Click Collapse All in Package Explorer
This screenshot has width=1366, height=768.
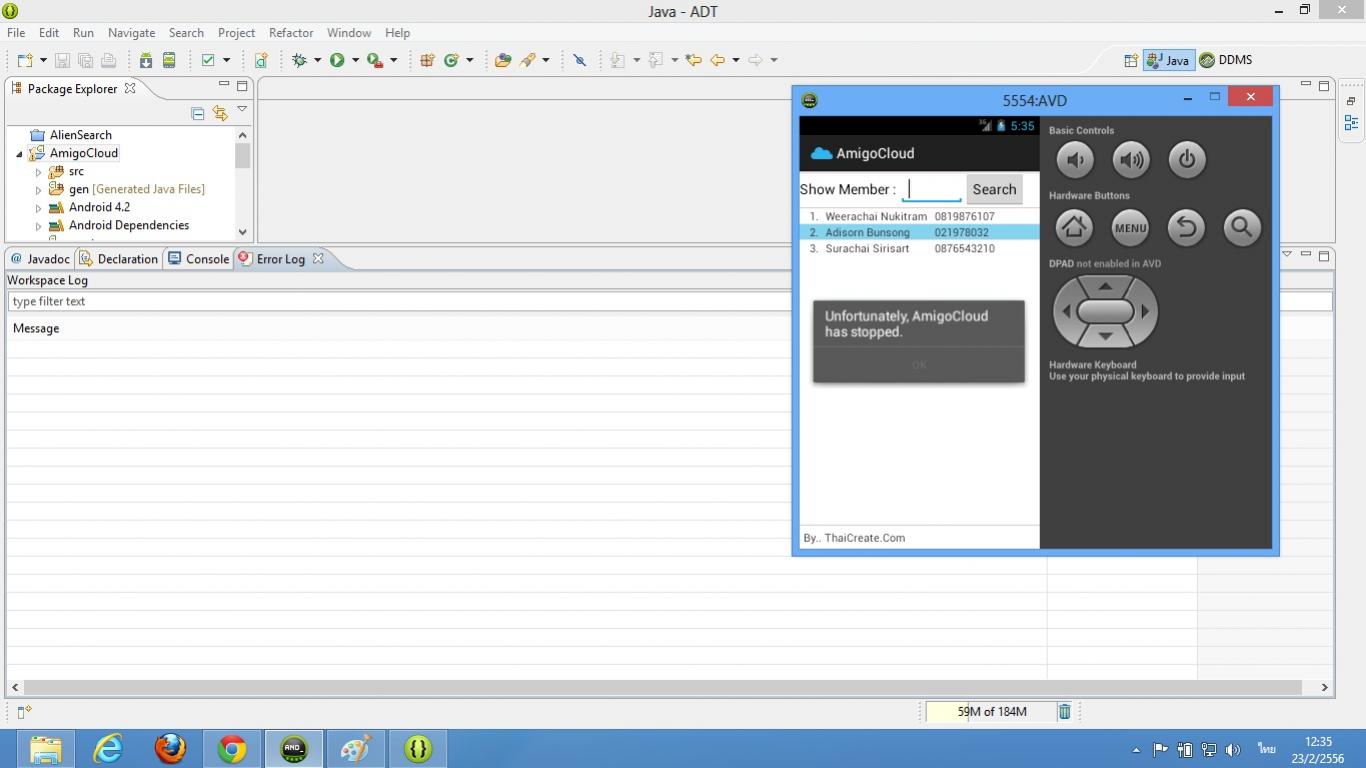click(197, 113)
